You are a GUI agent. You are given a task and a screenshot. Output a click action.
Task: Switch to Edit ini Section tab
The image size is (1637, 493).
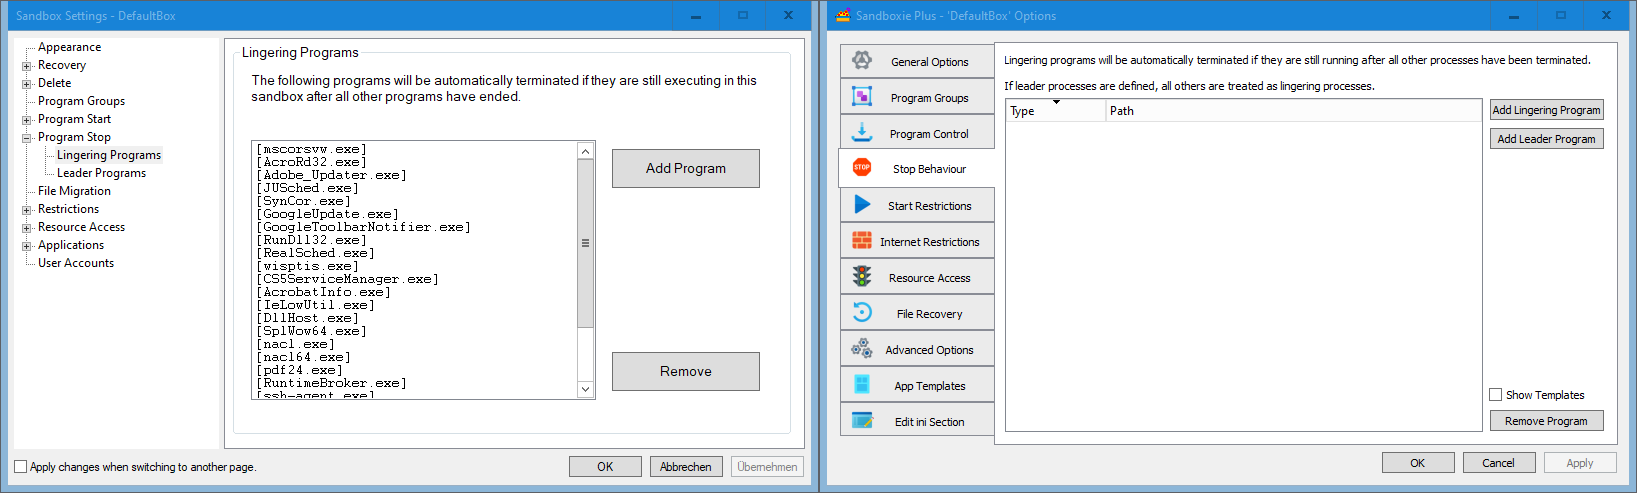(928, 422)
